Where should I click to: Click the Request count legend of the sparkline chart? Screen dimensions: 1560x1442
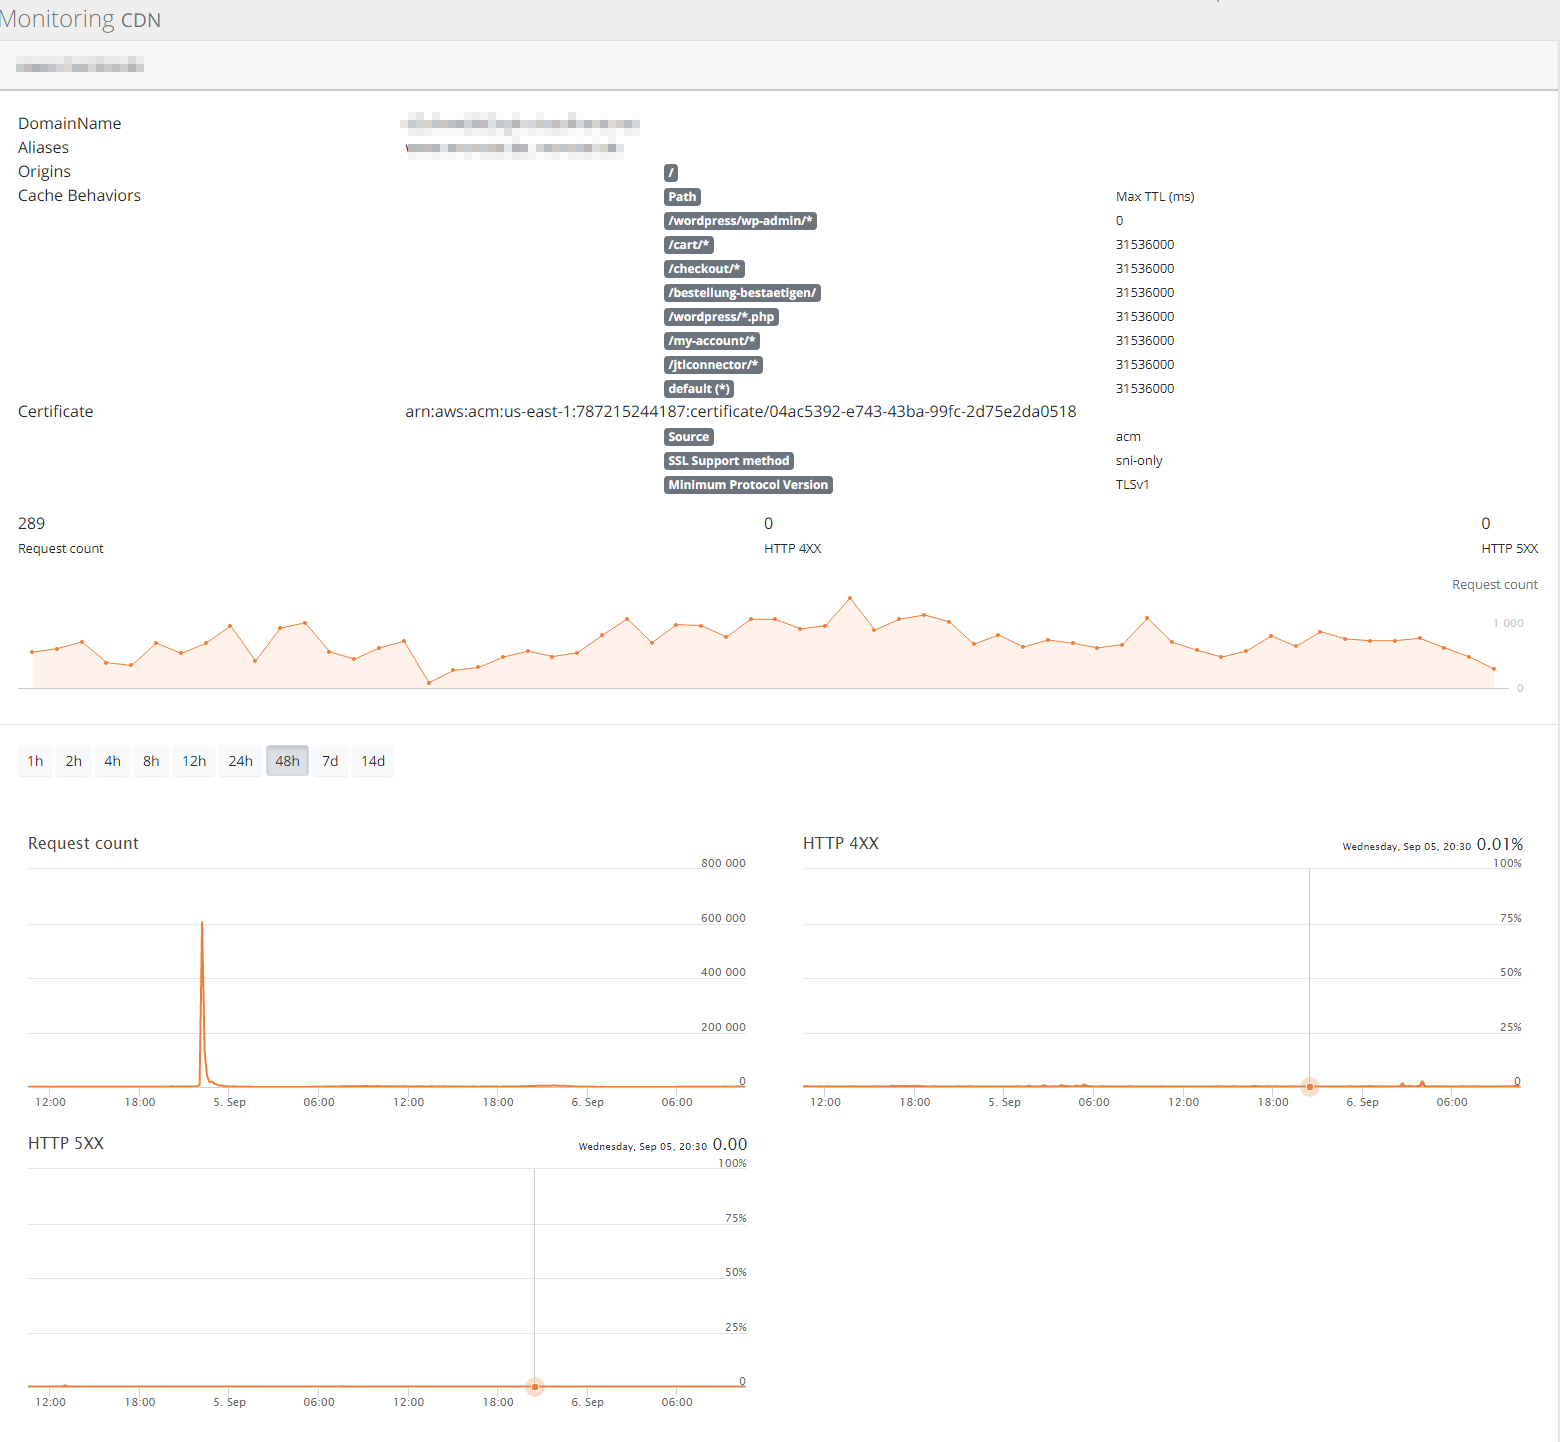coord(1494,585)
